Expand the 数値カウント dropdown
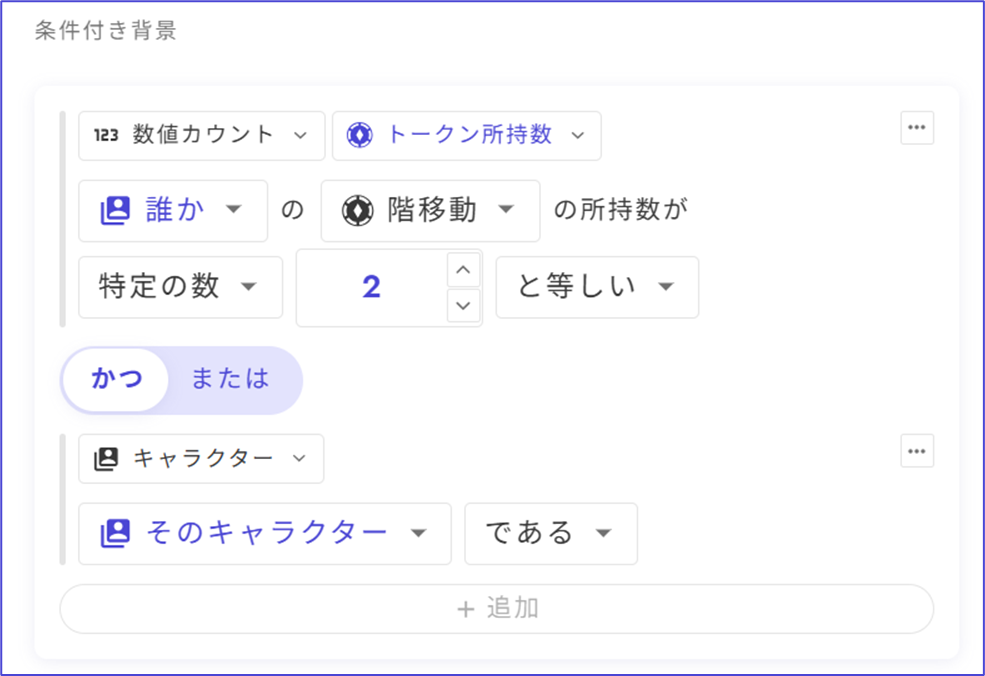The image size is (985, 676). [201, 135]
